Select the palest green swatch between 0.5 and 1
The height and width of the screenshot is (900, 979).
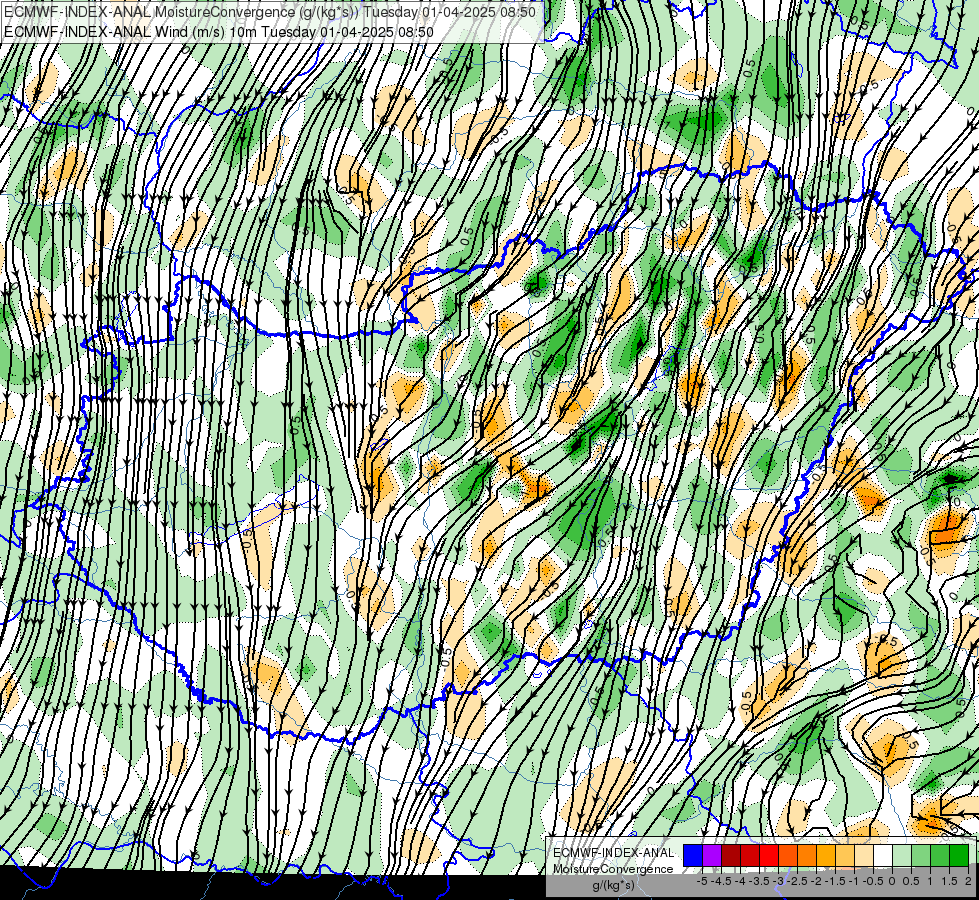[902, 856]
